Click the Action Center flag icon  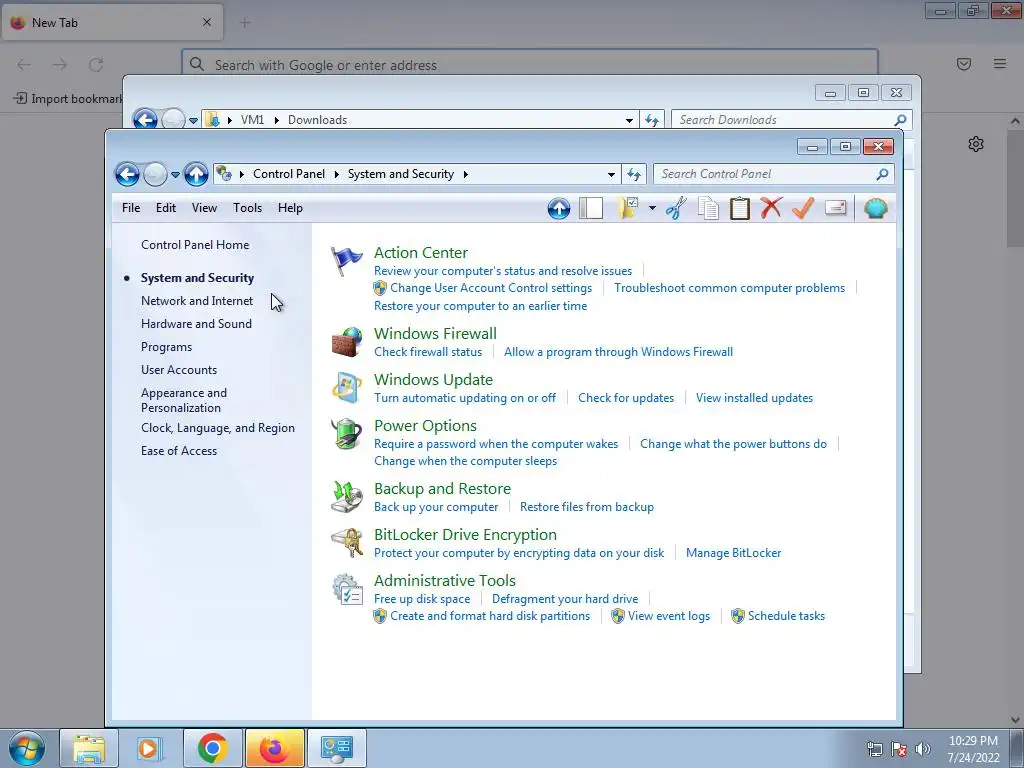coord(346,262)
